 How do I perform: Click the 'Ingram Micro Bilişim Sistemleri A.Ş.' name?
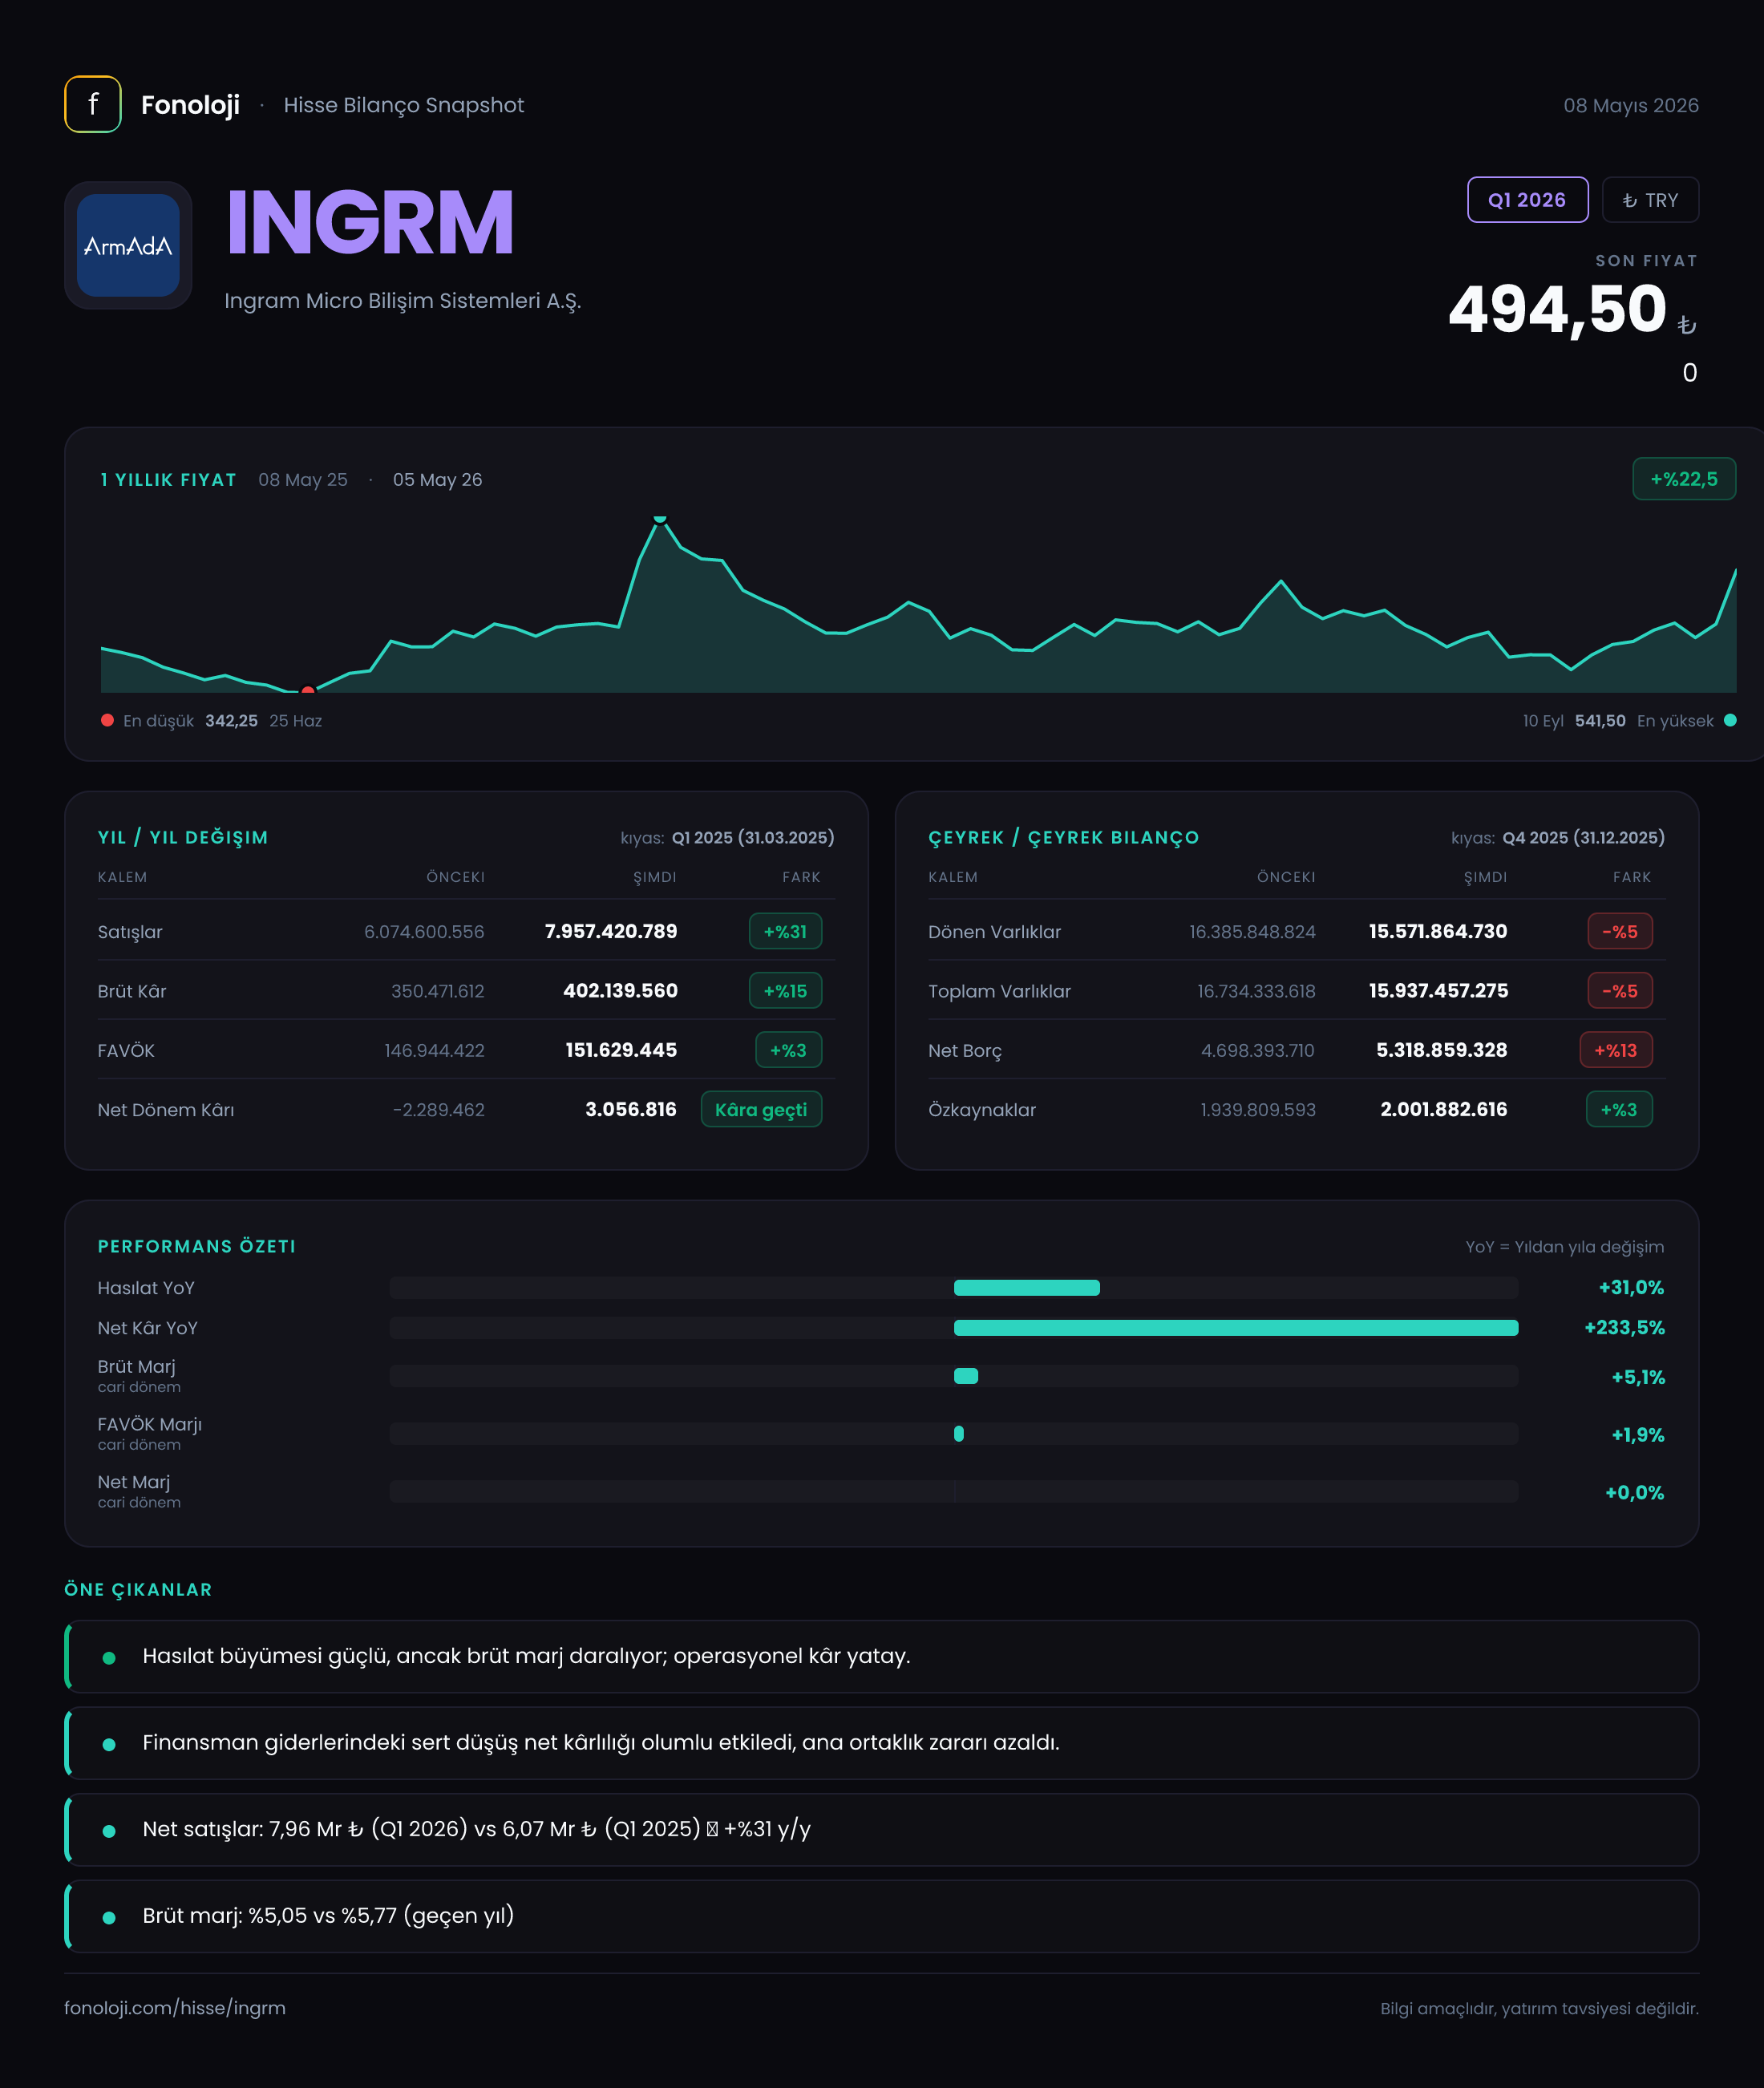[402, 301]
